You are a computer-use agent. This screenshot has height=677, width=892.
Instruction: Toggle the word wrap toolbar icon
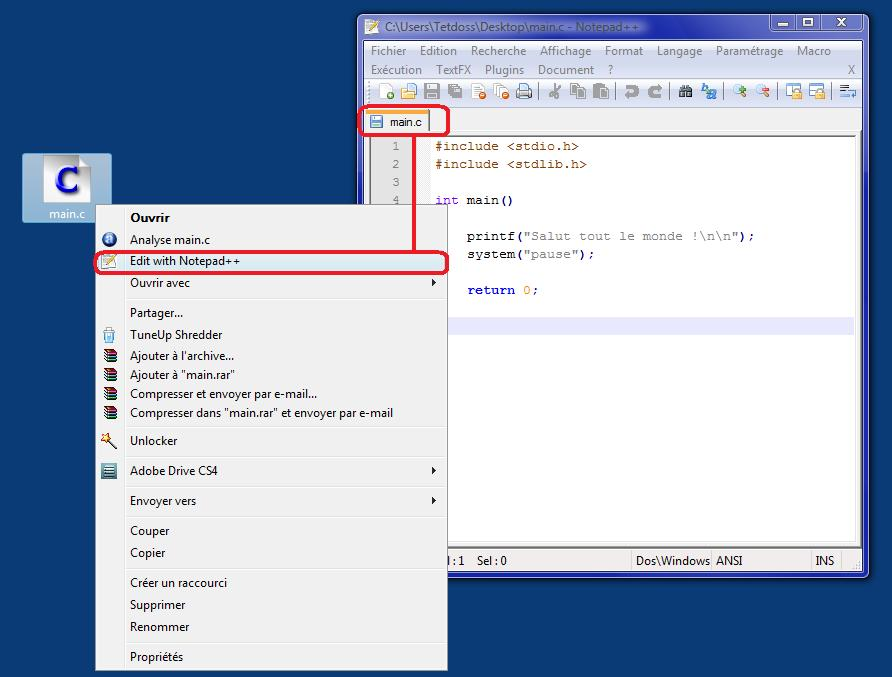[848, 91]
